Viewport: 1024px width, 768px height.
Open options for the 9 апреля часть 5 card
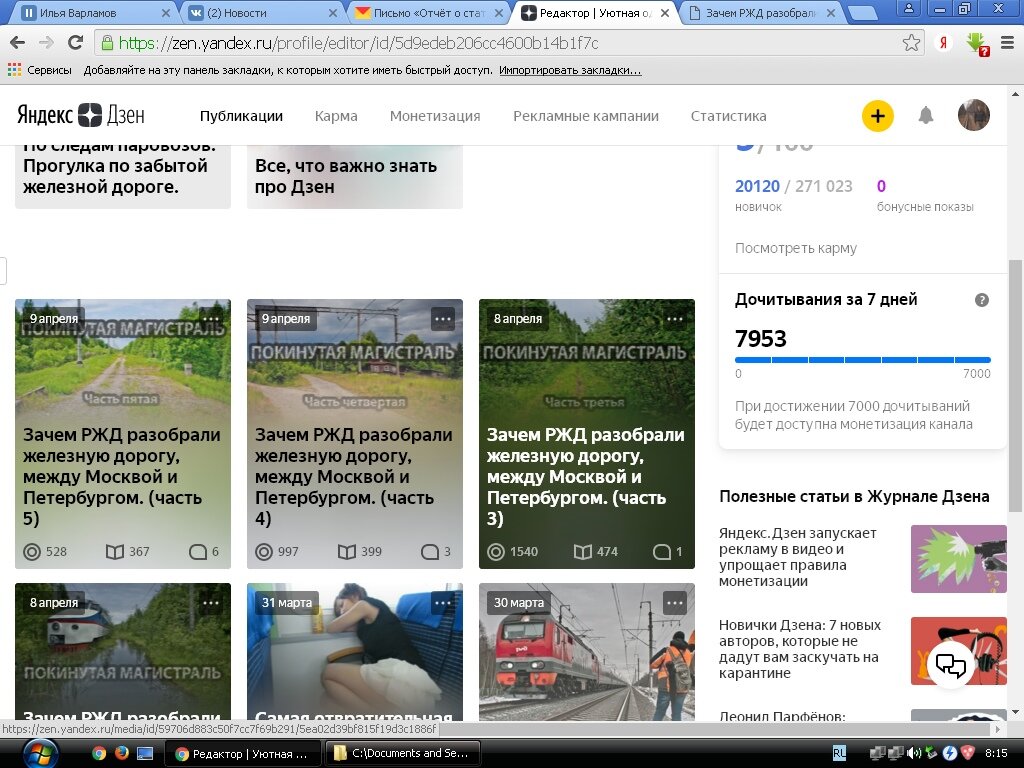click(x=211, y=319)
